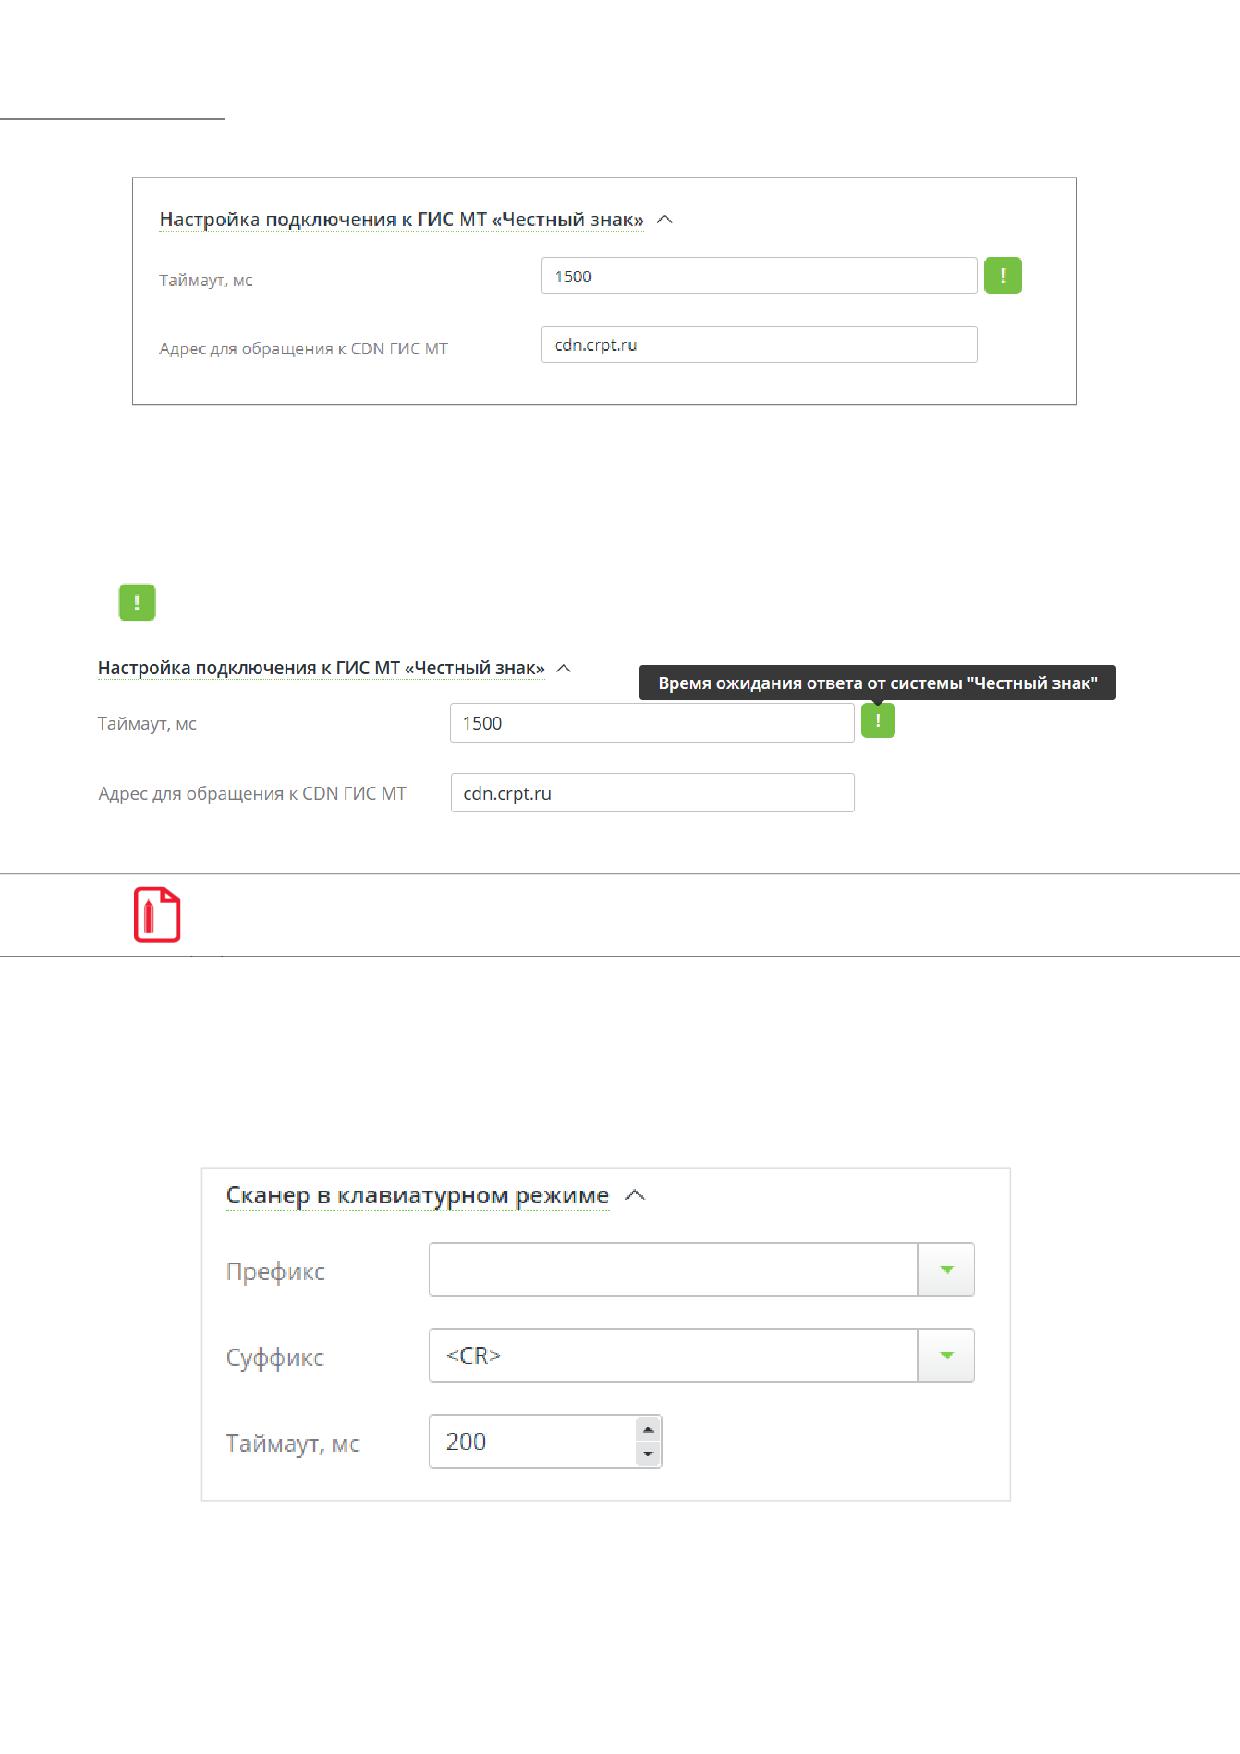
Task: Click the Суффикс field showing <CR>
Action: tap(673, 1355)
